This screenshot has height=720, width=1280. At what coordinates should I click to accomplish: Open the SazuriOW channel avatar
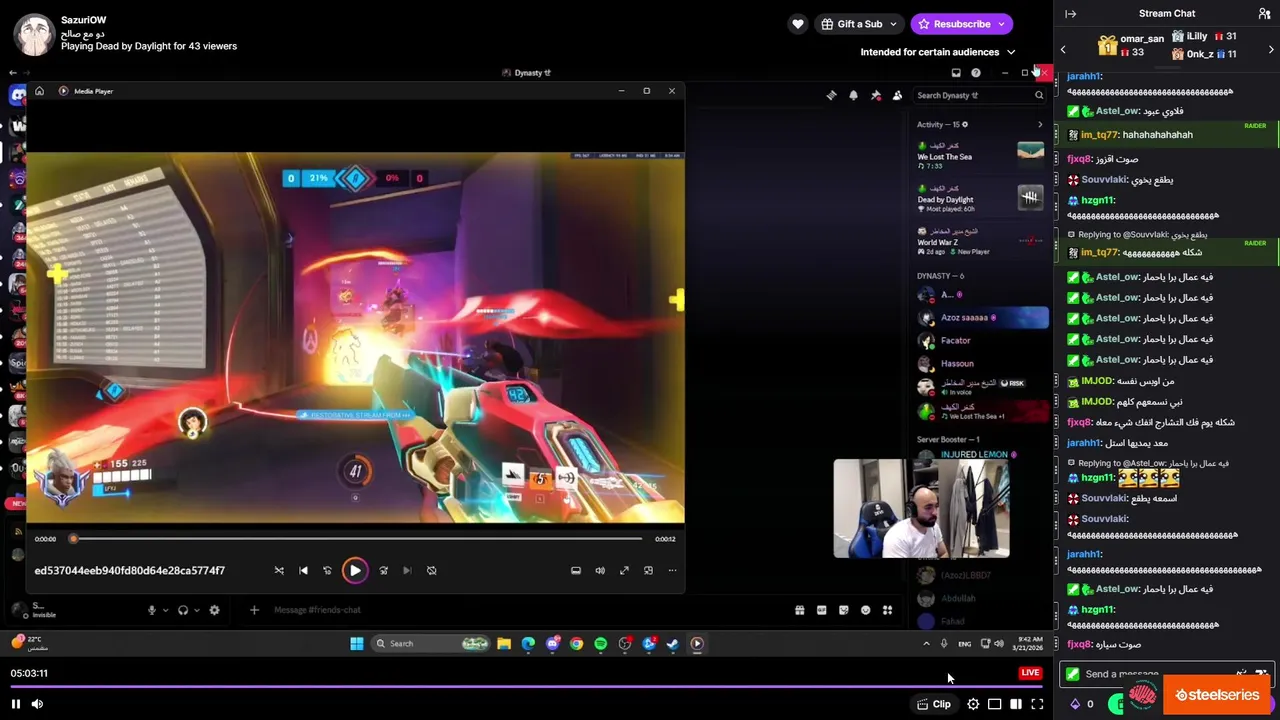34,35
